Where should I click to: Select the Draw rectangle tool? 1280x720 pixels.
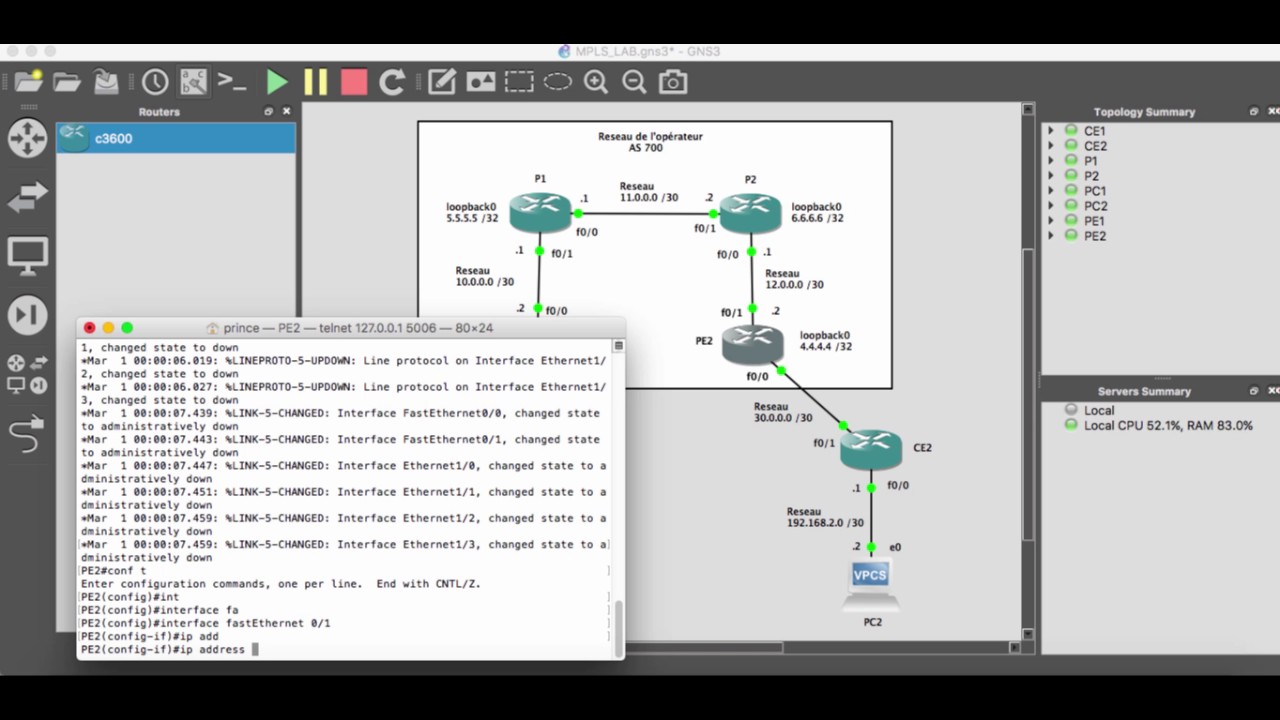(519, 82)
